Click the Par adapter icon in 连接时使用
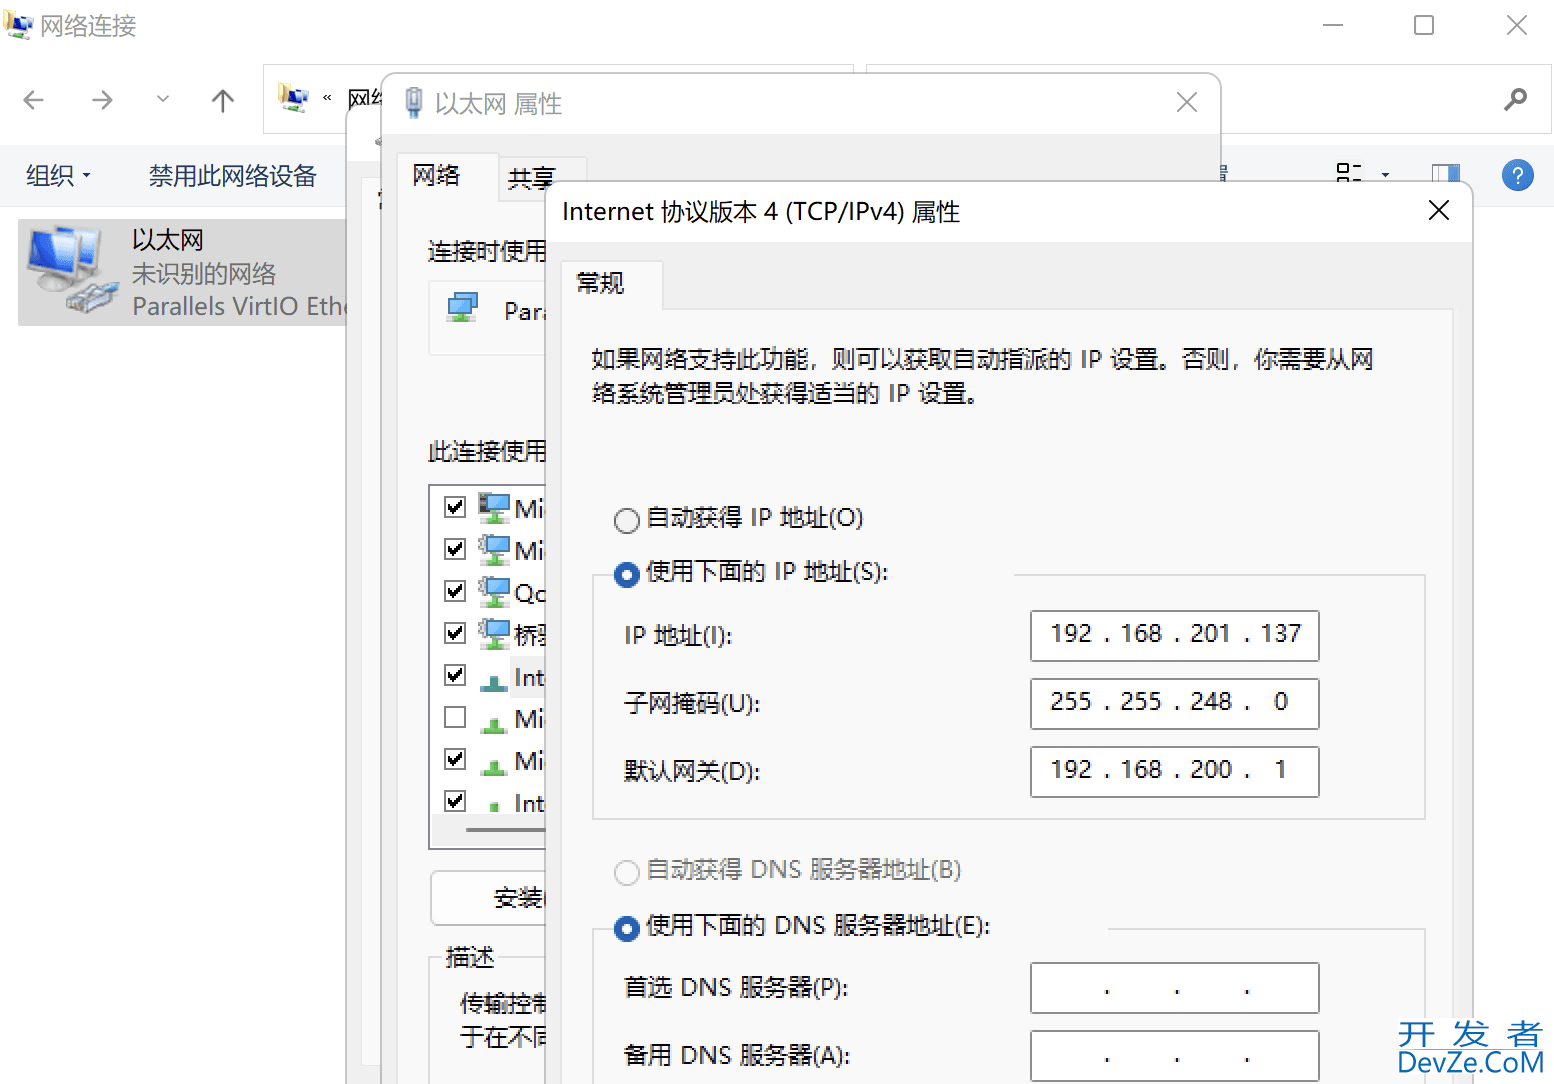This screenshot has height=1084, width=1554. (x=463, y=308)
